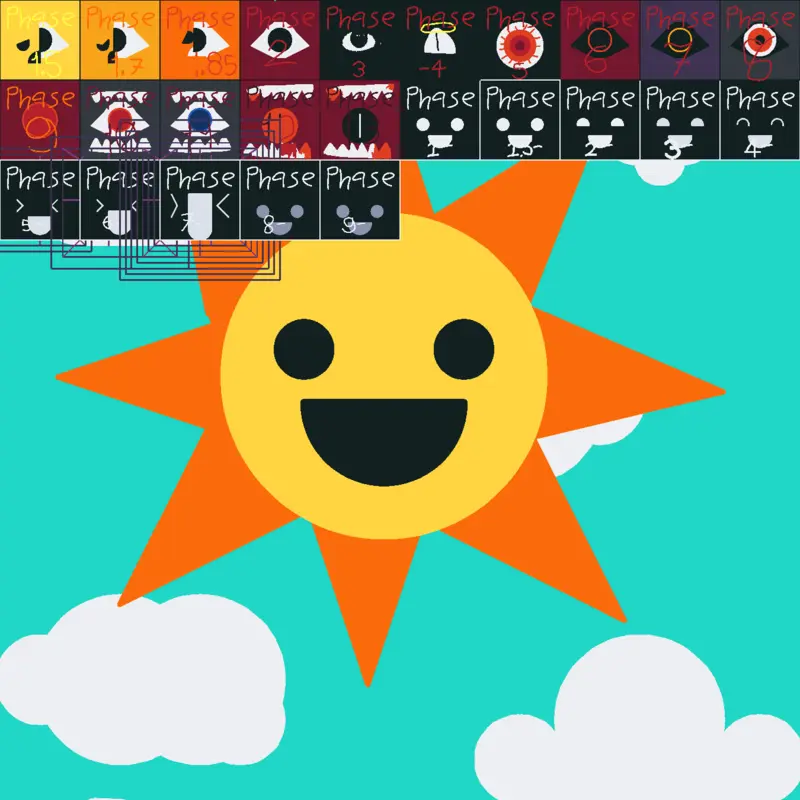Choose the Phase 1.7 thumbnail
This screenshot has width=800, height=800.
point(120,40)
